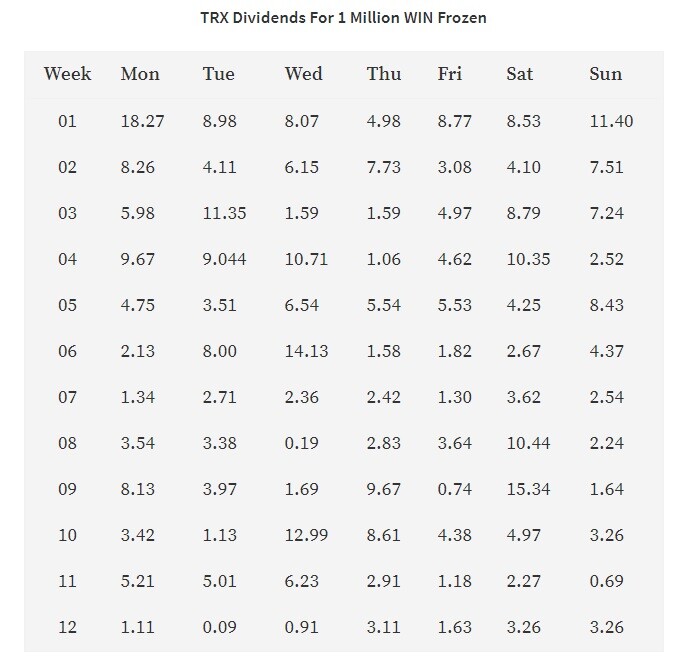
Task: Click the week 07 row label
Action: [x=67, y=397]
